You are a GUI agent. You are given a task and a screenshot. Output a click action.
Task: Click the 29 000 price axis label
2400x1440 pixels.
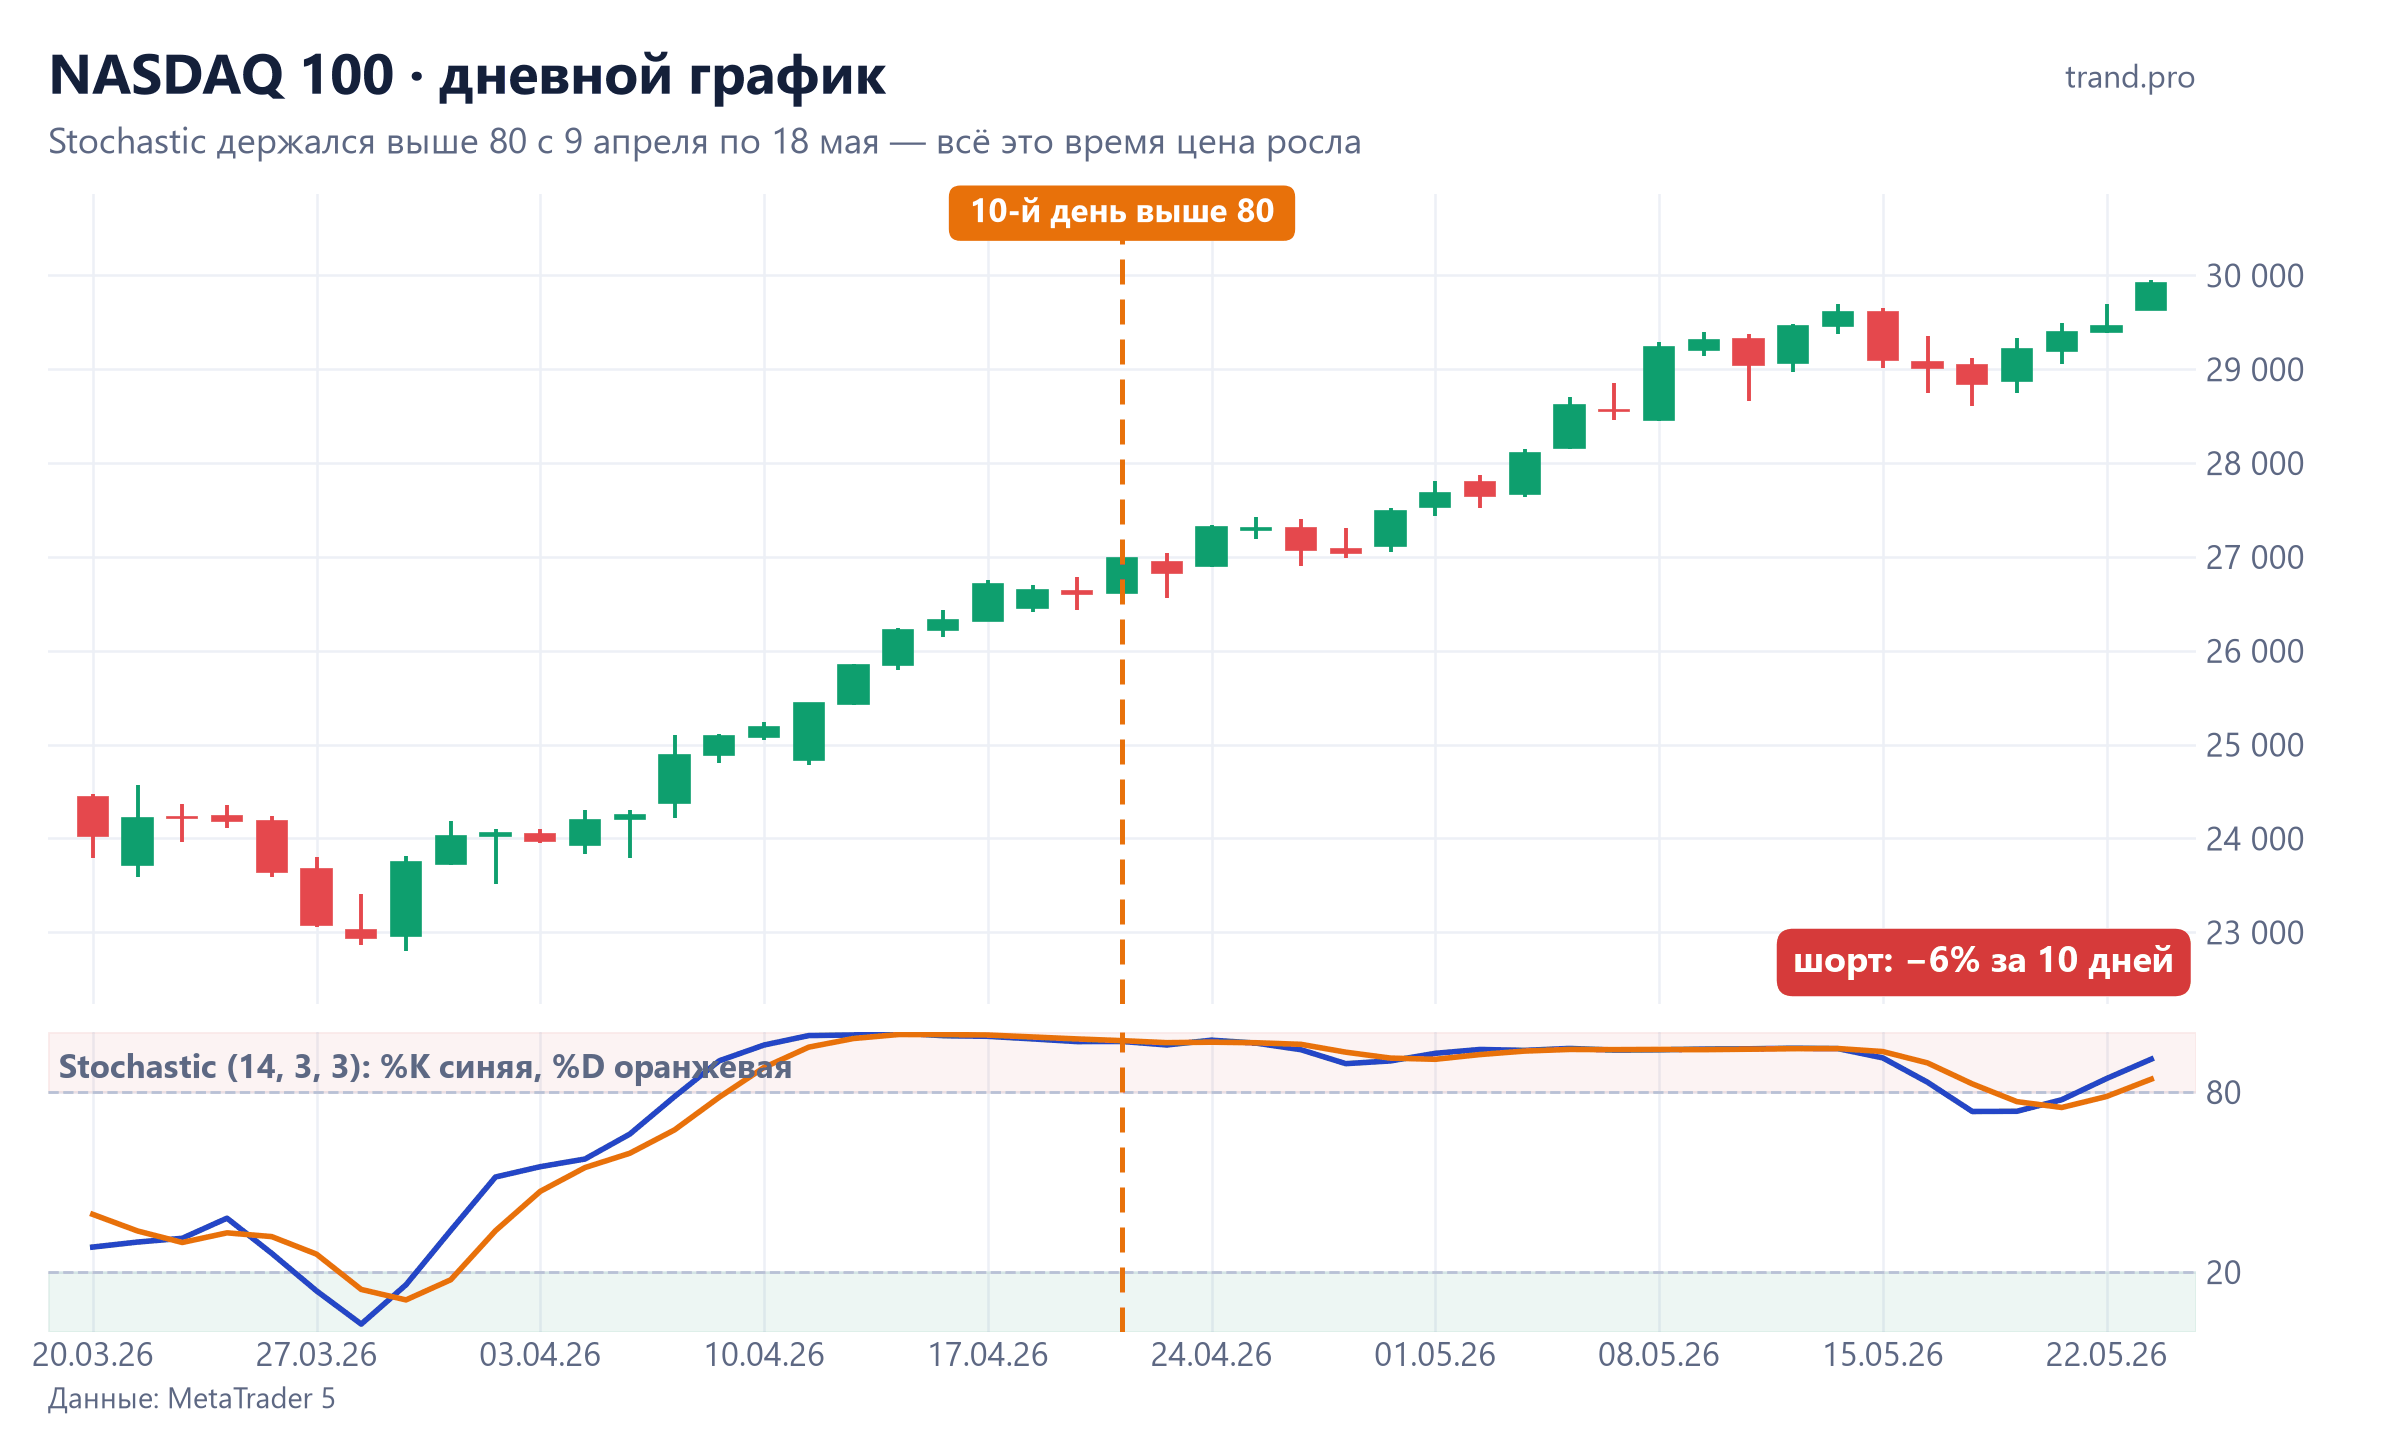tap(2255, 370)
